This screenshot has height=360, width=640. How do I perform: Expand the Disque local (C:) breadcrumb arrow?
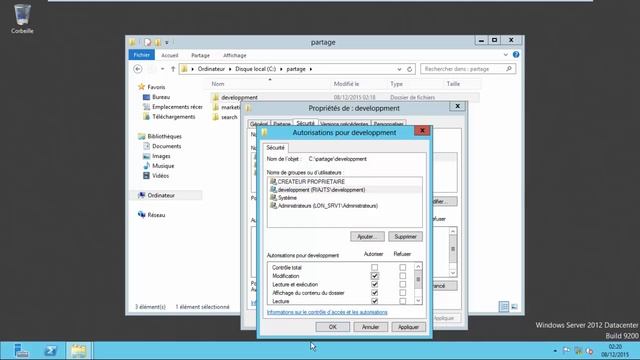coord(281,69)
